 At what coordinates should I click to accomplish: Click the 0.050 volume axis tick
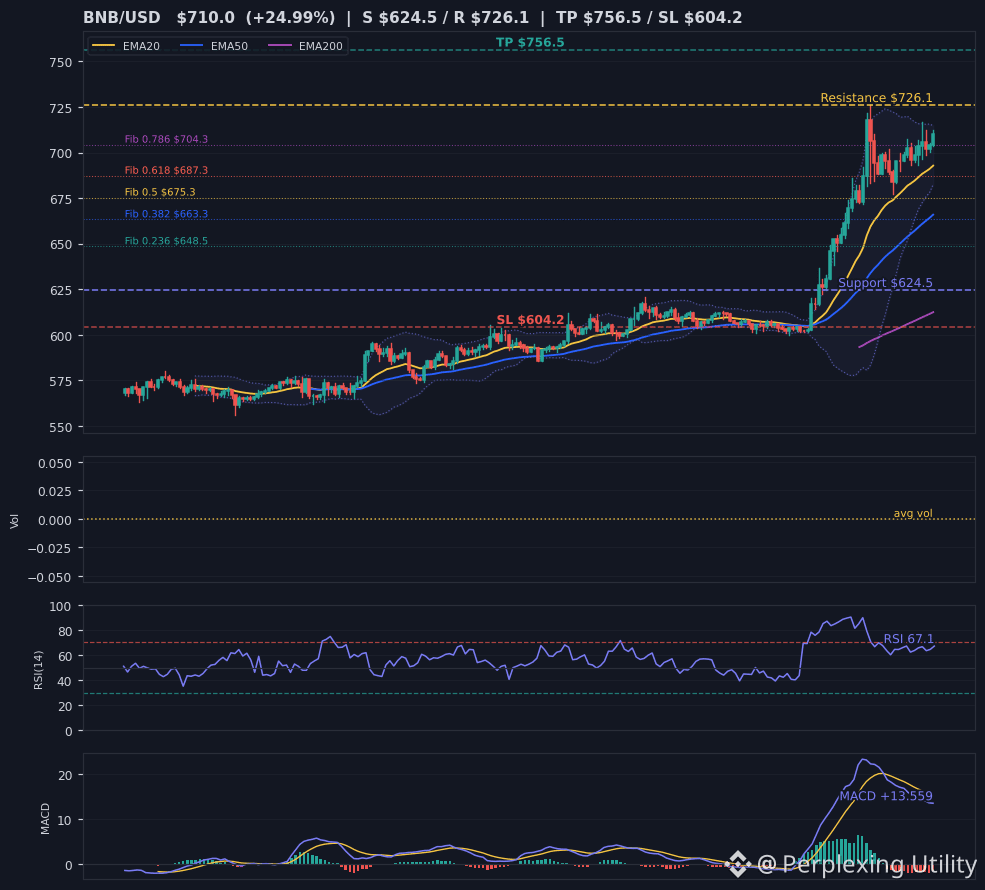coord(55,464)
